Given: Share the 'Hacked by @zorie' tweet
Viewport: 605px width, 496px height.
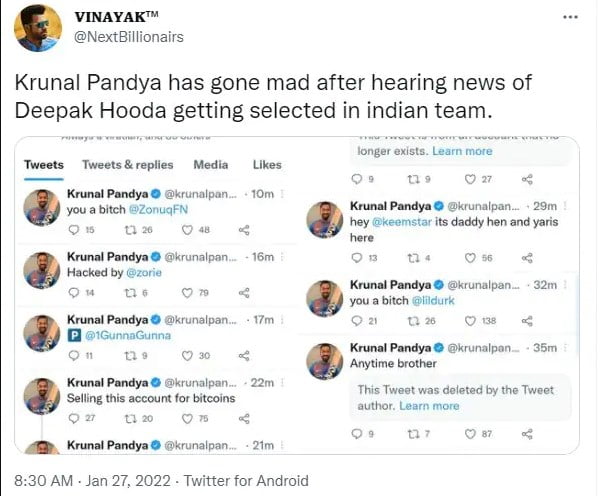Looking at the screenshot, I should coord(244,293).
